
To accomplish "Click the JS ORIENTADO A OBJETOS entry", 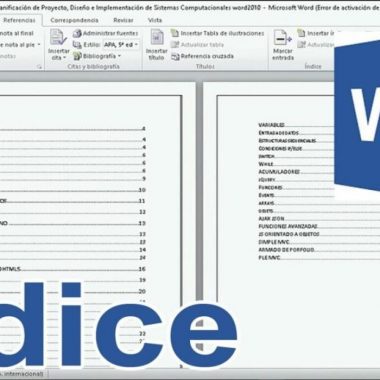I will 289,234.
